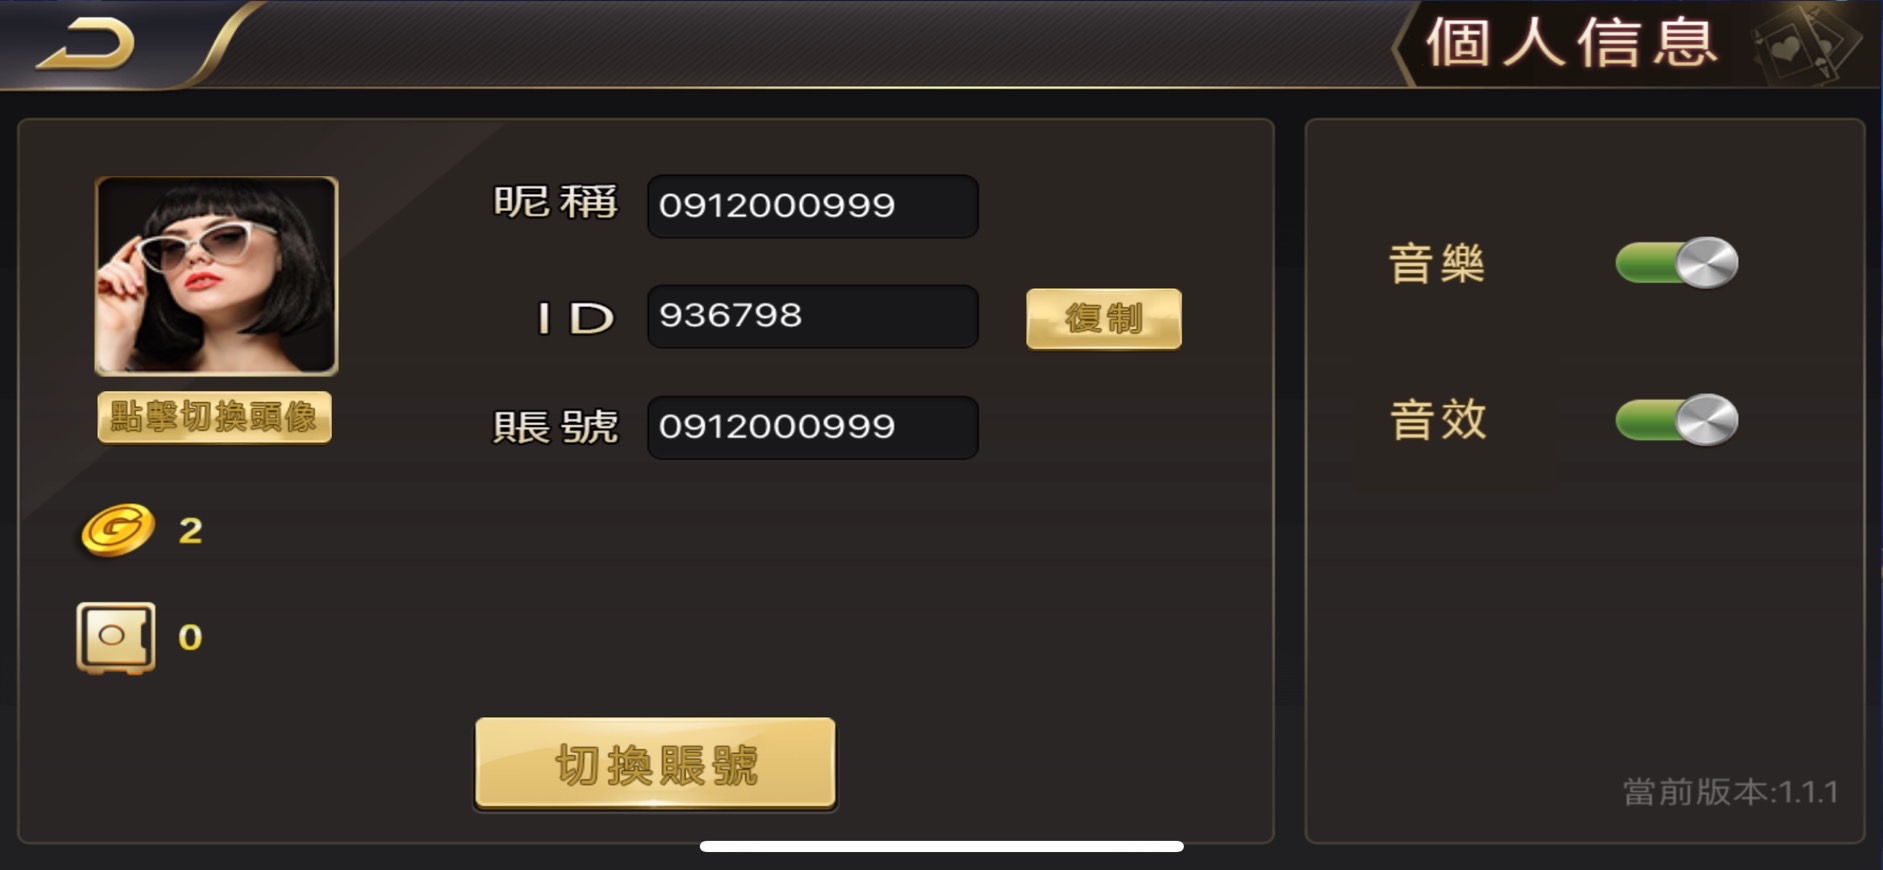Click the gold G coin icon
Image resolution: width=1883 pixels, height=870 pixels.
pyautogui.click(x=118, y=530)
